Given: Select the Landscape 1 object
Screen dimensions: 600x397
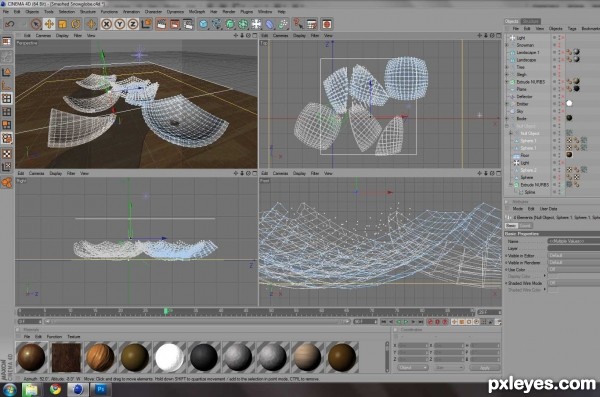Looking at the screenshot, I should tap(528, 52).
